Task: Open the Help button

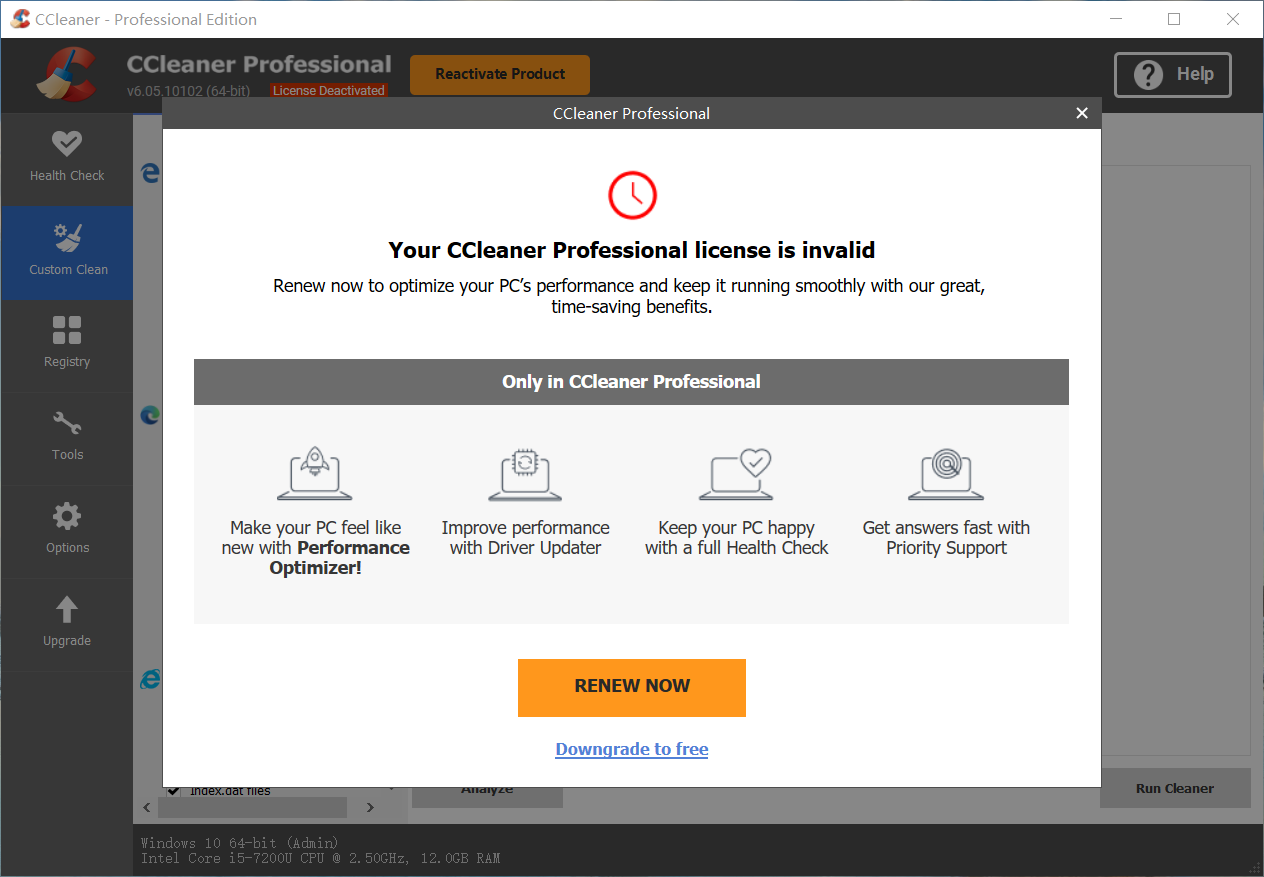Action: pos(1173,75)
